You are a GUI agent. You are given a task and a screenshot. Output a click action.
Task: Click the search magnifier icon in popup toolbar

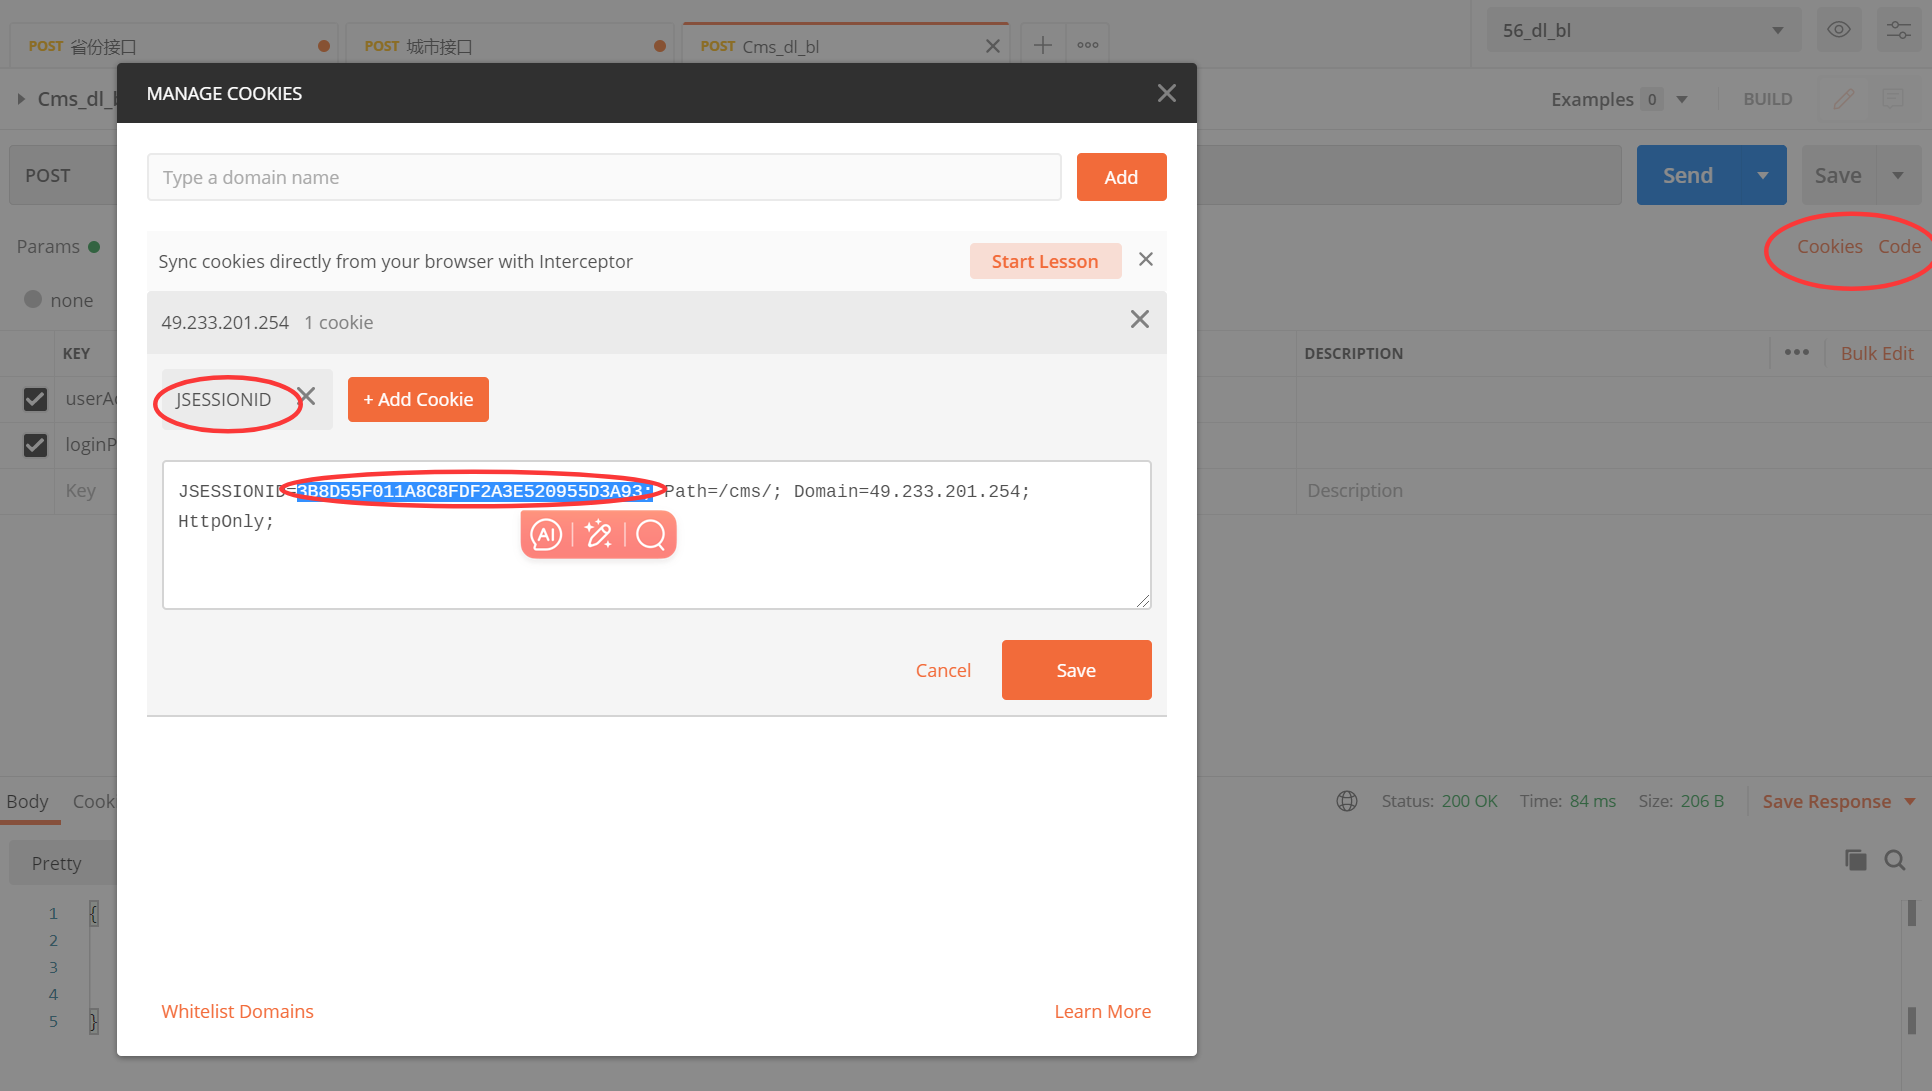pyautogui.click(x=651, y=535)
